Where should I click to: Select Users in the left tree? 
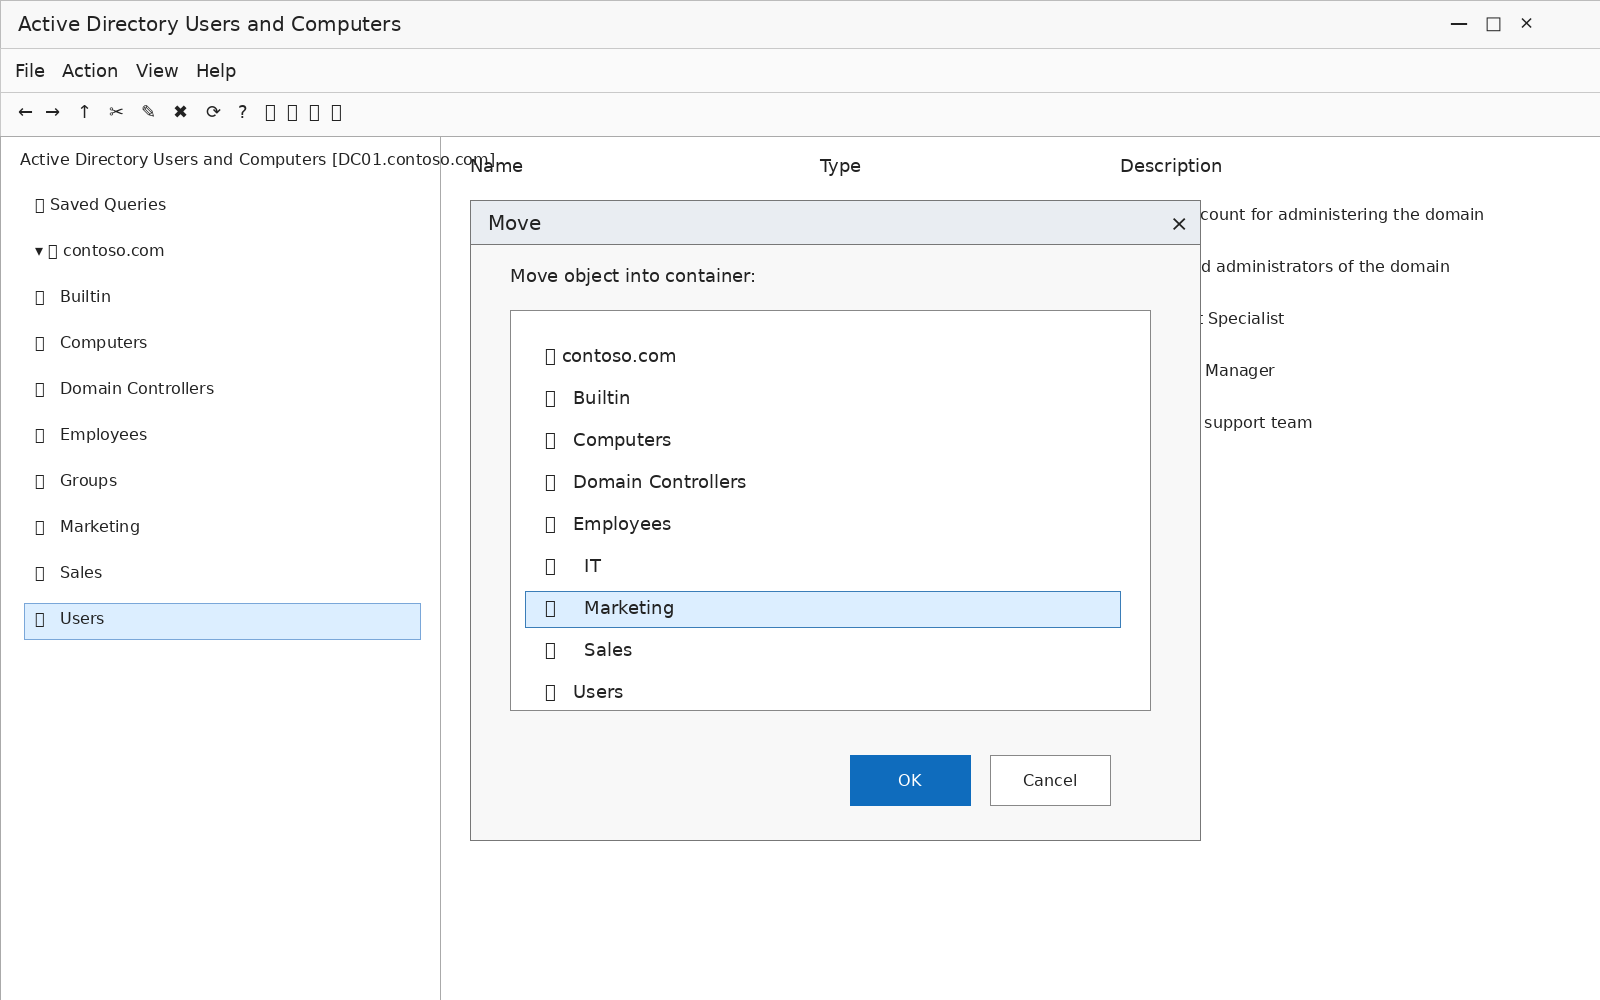click(222, 621)
